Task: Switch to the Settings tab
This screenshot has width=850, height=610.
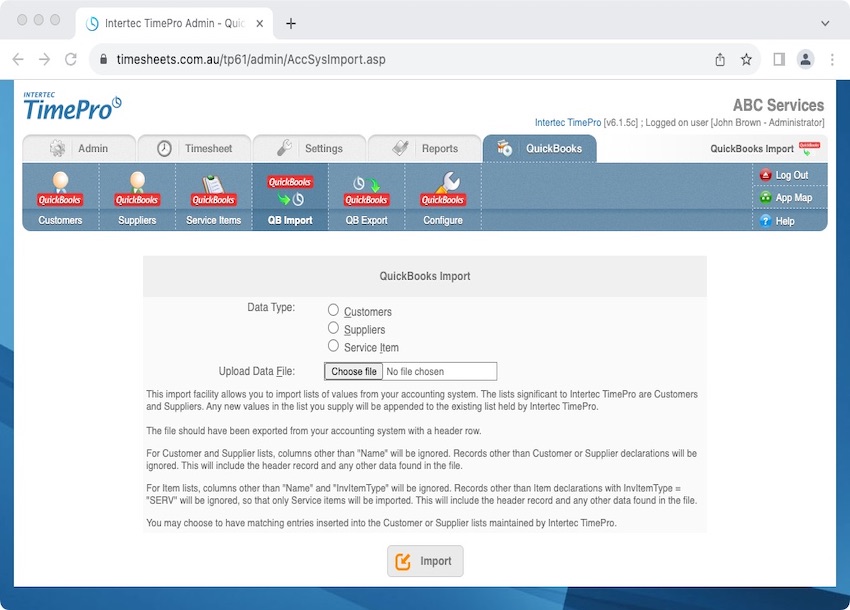Action: click(309, 149)
